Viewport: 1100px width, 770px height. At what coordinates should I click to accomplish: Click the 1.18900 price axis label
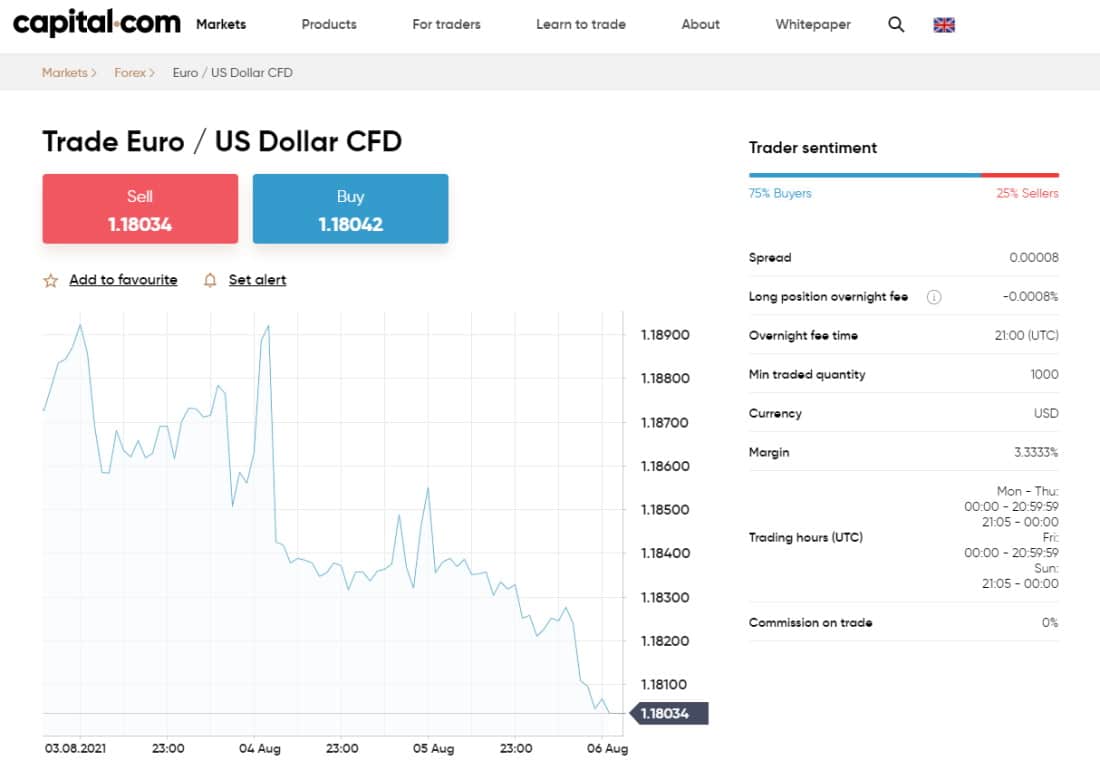665,335
